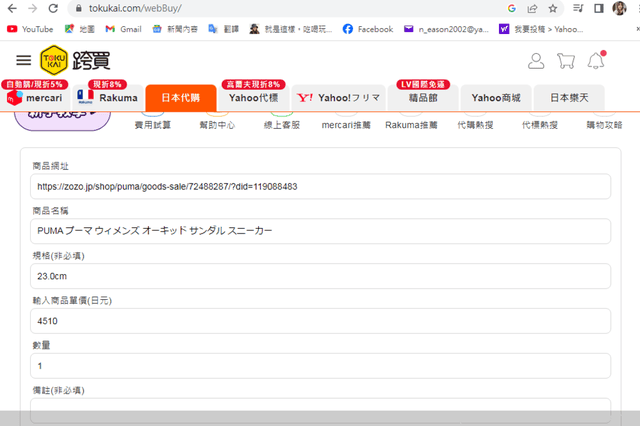640x426 pixels.
Task: Open 線上客服 shortcut
Action: [282, 125]
